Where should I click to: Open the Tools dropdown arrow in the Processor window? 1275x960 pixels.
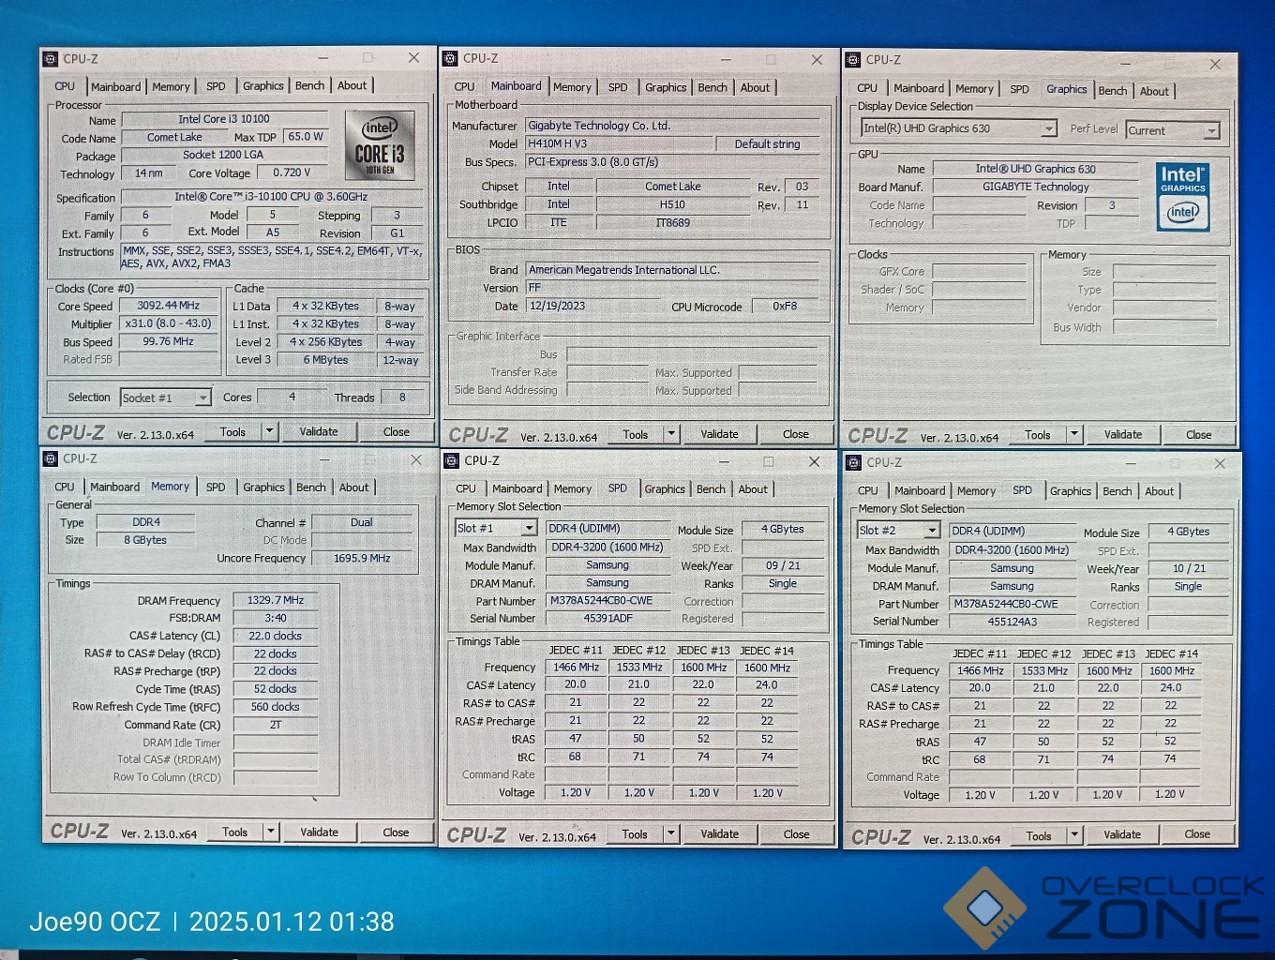(x=269, y=431)
